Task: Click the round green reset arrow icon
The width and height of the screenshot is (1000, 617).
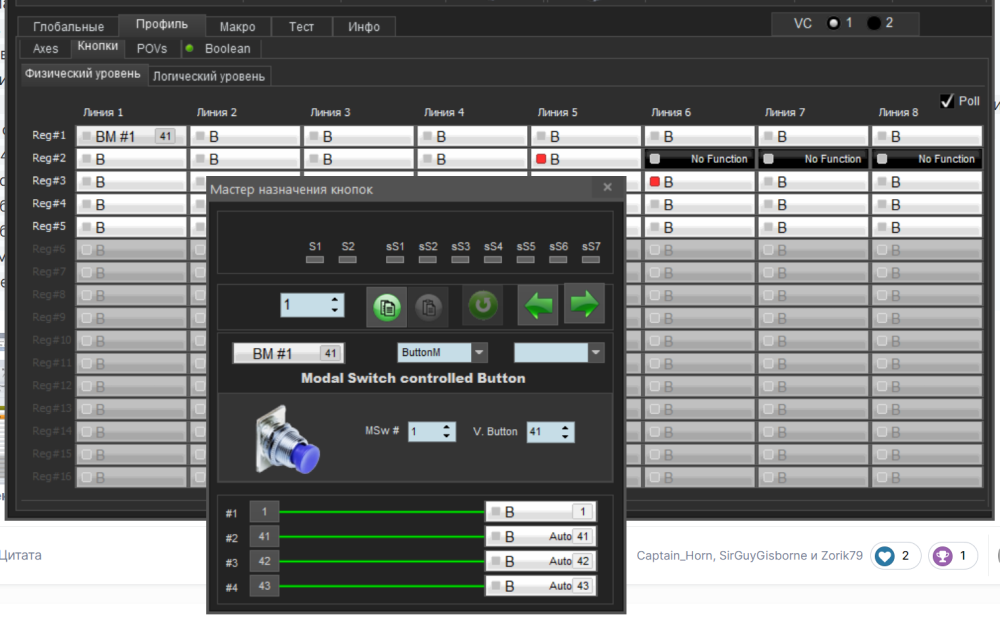Action: pyautogui.click(x=483, y=306)
